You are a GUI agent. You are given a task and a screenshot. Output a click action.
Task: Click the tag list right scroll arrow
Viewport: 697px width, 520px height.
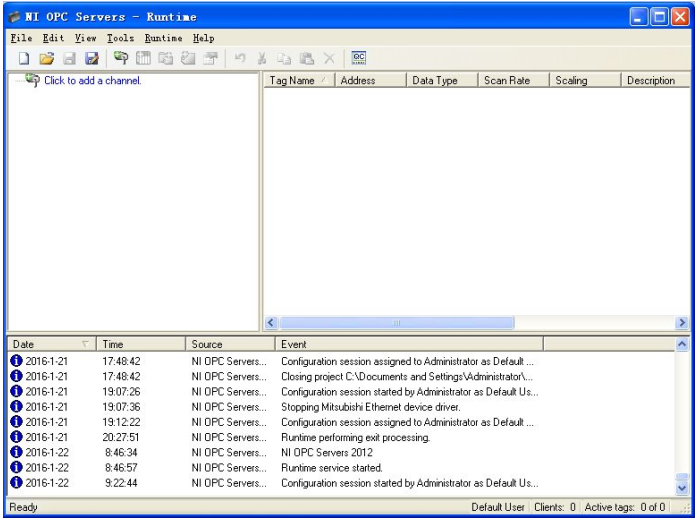coord(682,323)
